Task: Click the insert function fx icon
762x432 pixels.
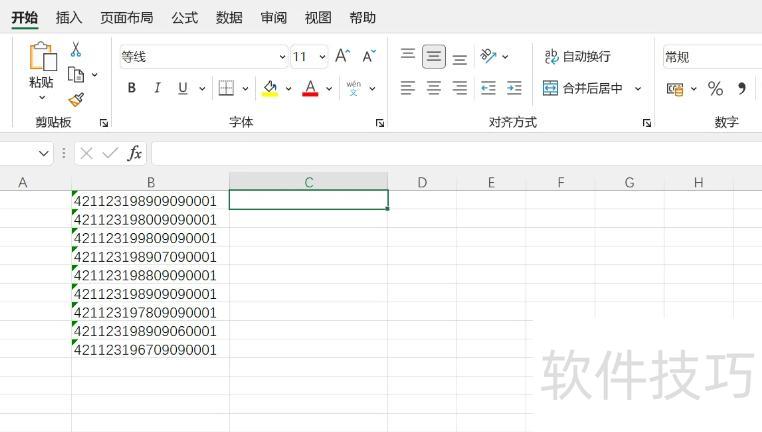Action: [135, 154]
